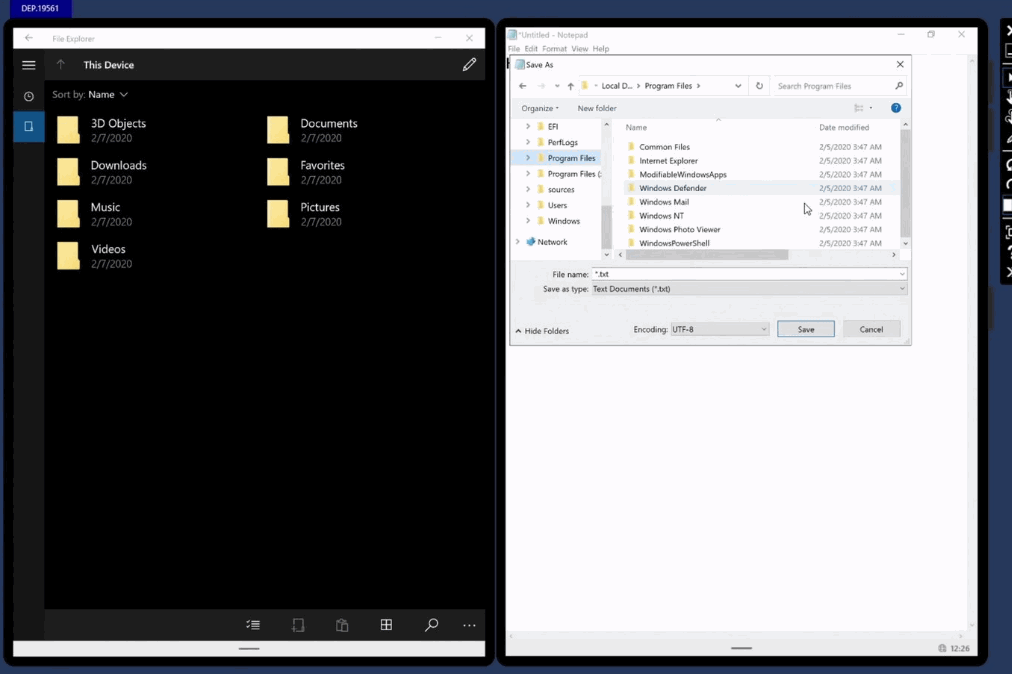Select the Common Files folder
The width and height of the screenshot is (1012, 674).
(x=762, y=147)
